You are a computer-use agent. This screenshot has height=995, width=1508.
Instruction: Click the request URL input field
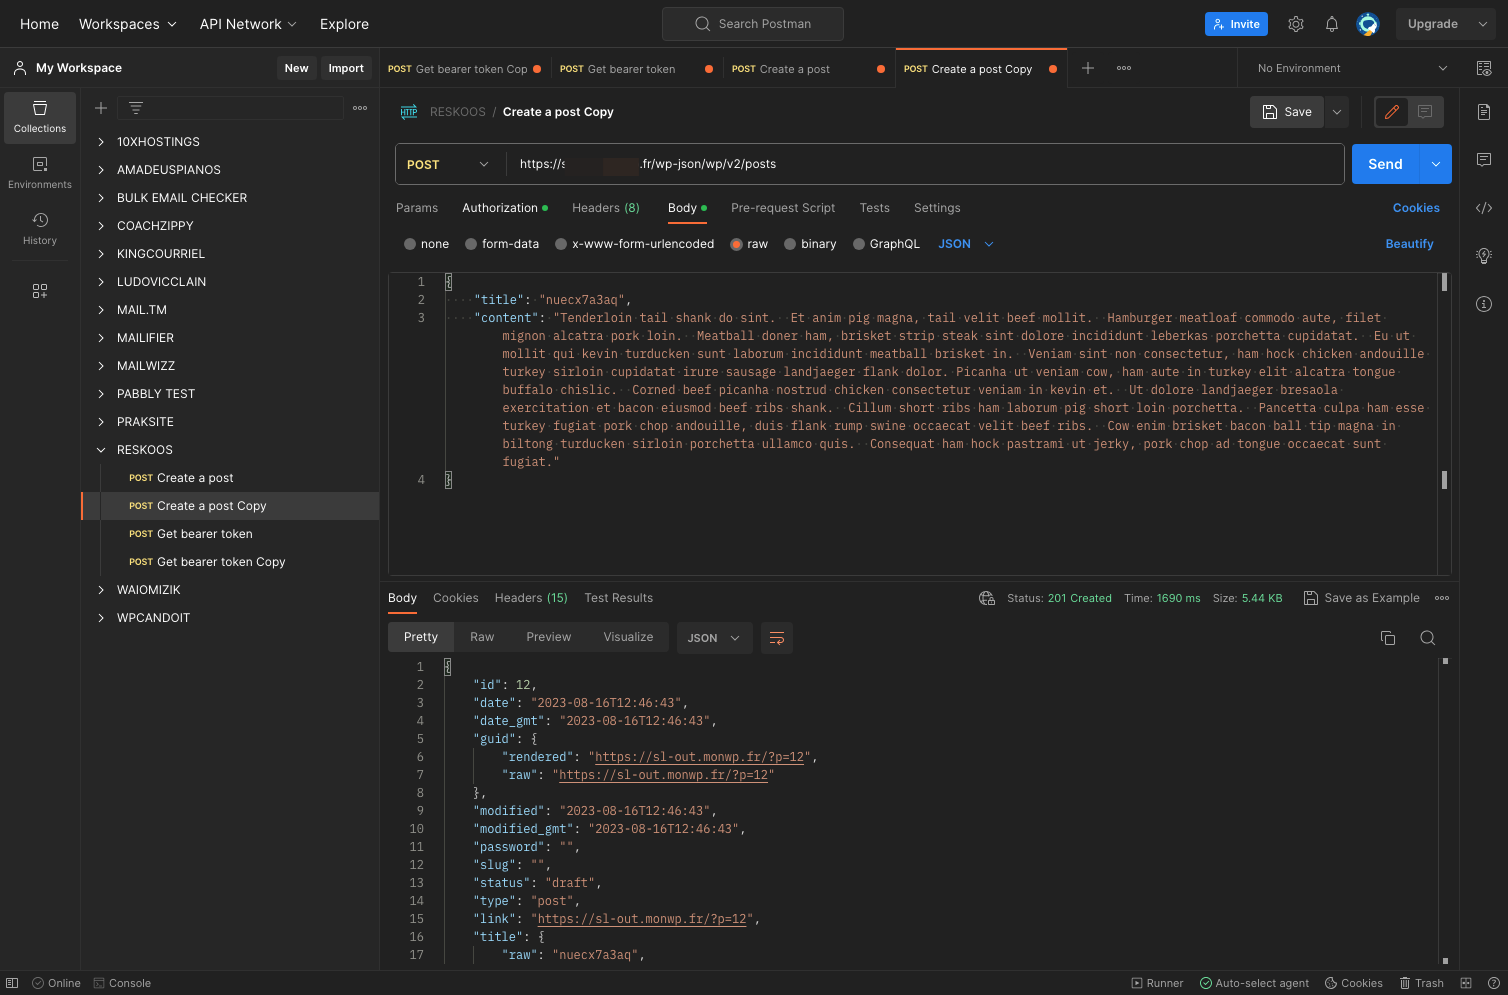point(925,164)
